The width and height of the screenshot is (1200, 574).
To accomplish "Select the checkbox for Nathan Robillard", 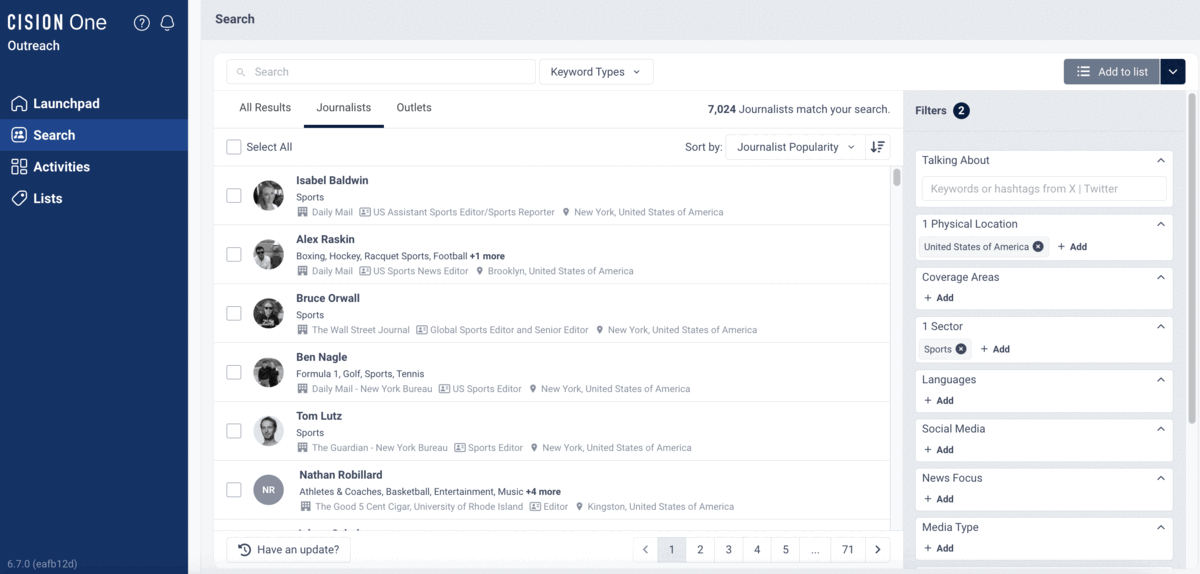I will click(x=234, y=490).
